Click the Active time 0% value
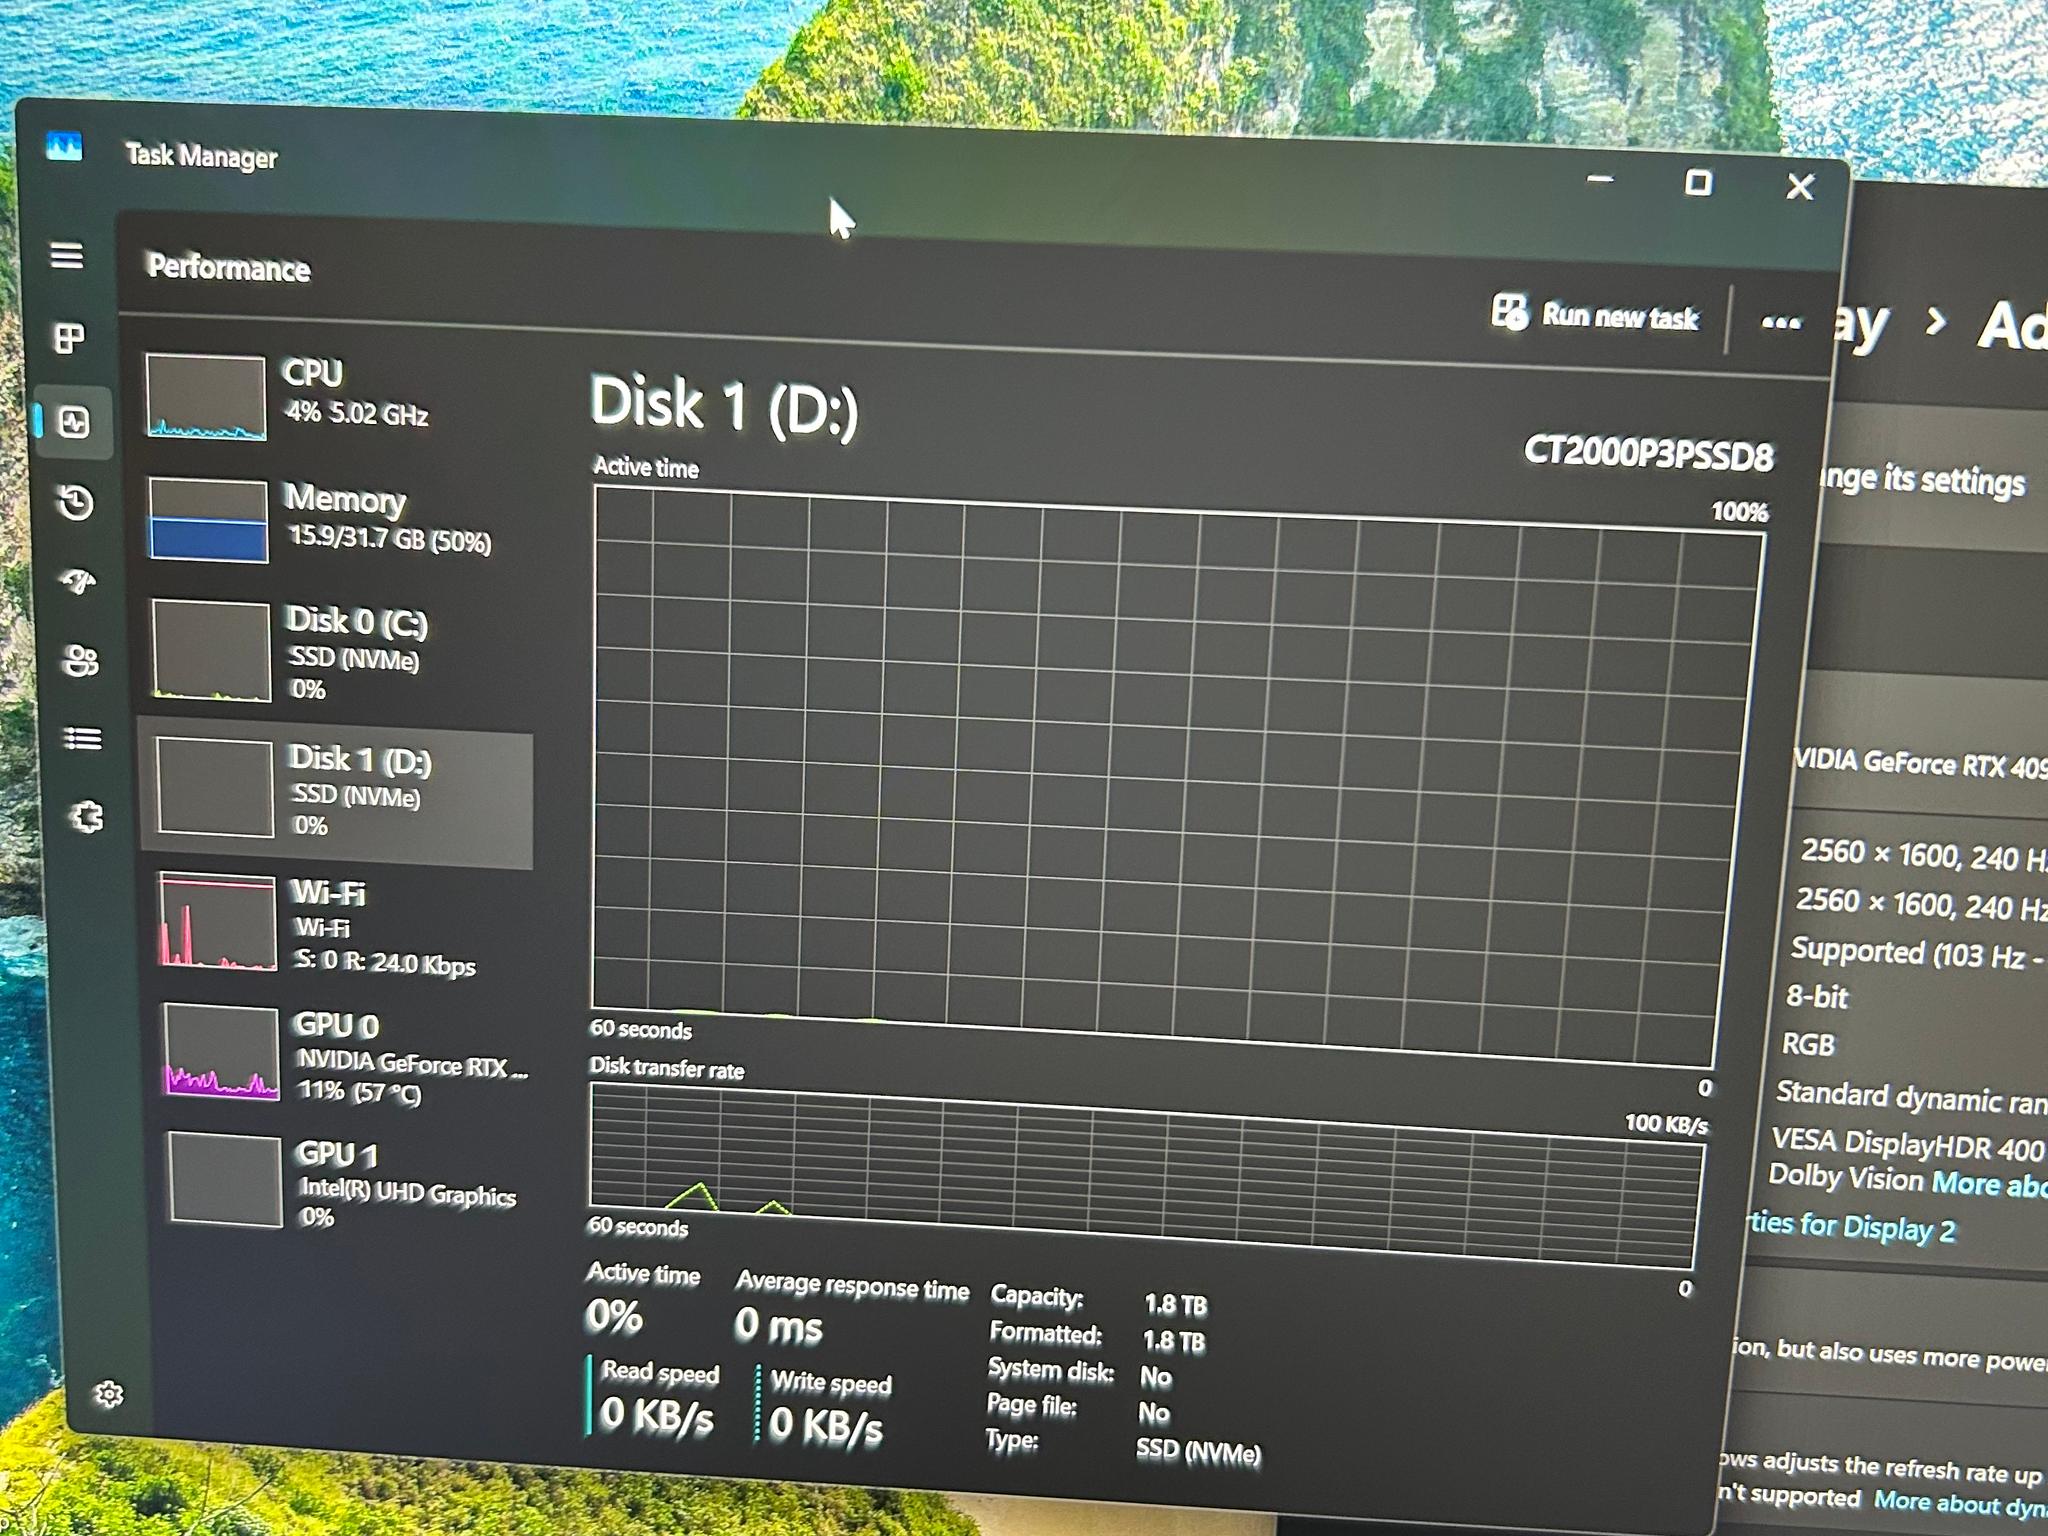Screen dimensions: 2048x1536 pyautogui.click(x=613, y=1316)
